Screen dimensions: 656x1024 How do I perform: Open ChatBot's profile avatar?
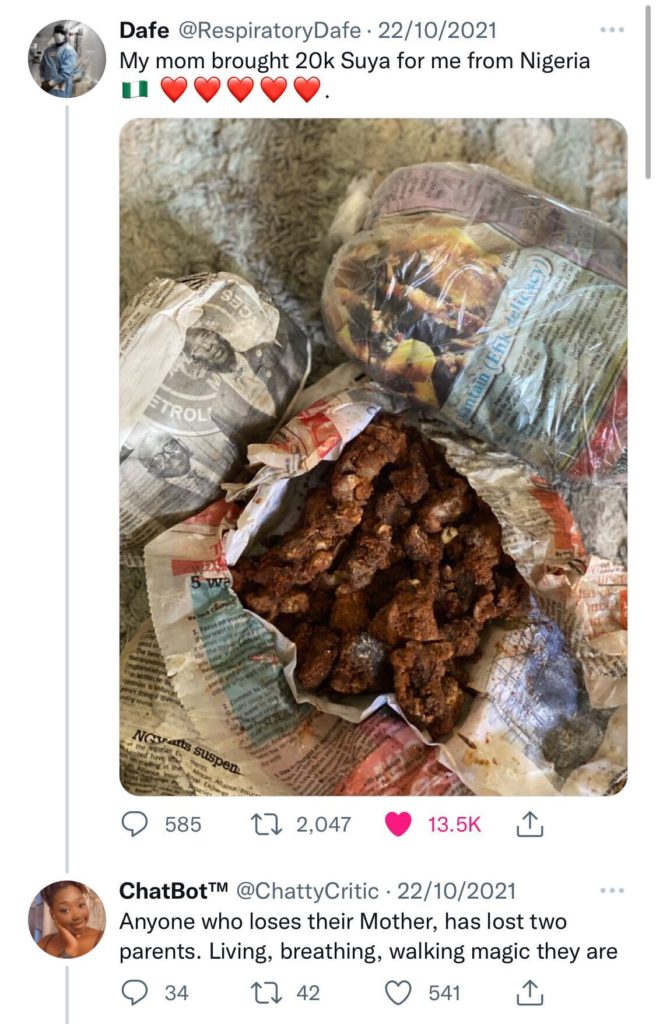click(66, 918)
